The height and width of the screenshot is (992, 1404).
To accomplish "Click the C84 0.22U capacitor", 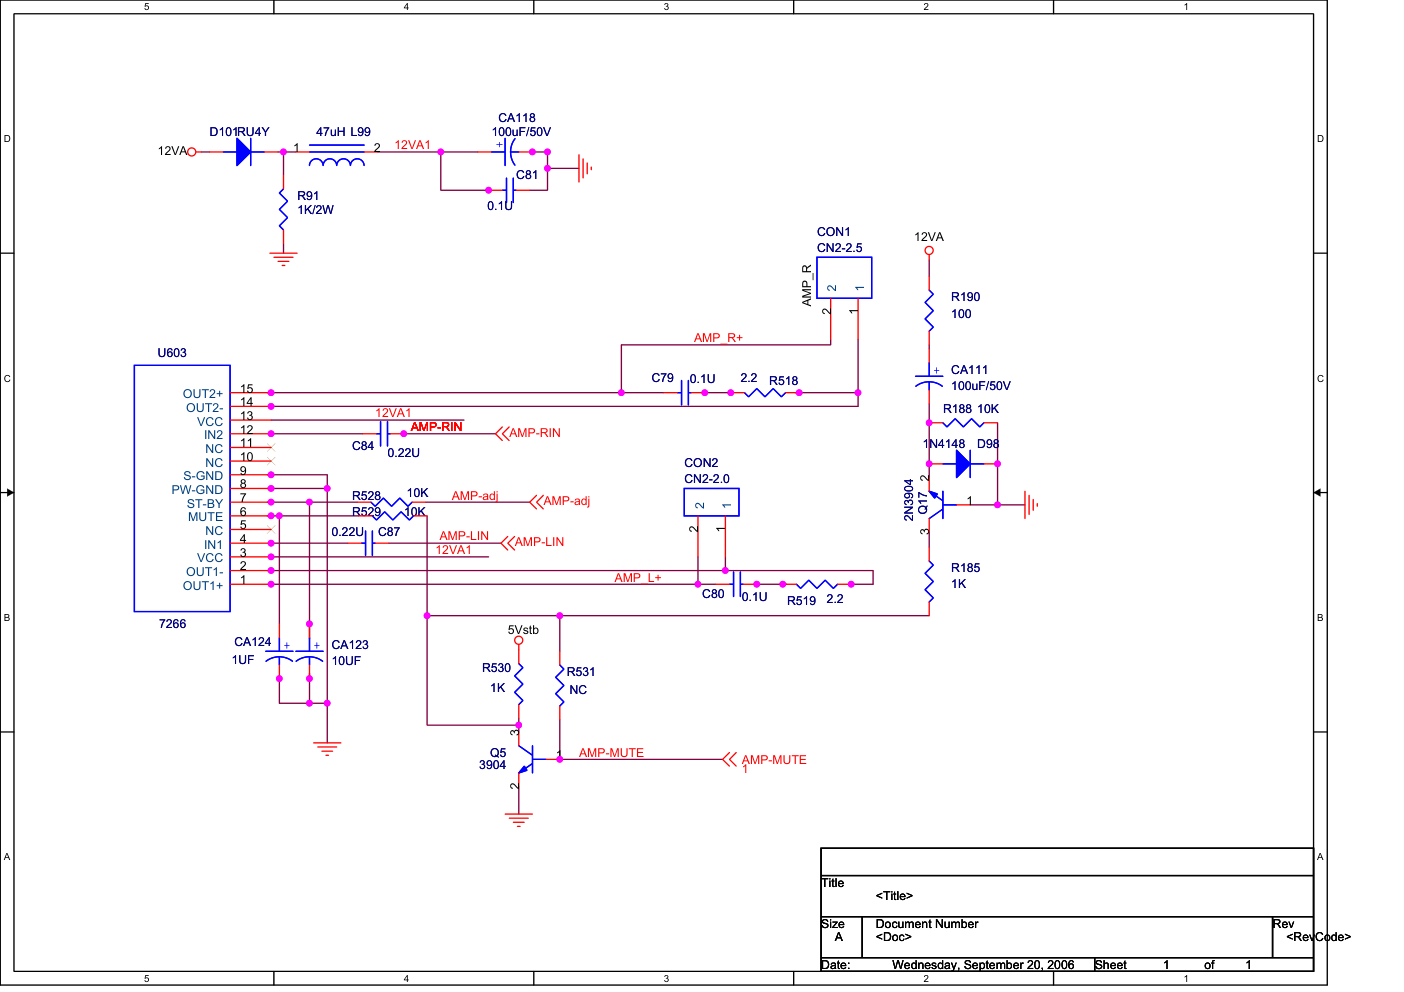I will coord(383,433).
